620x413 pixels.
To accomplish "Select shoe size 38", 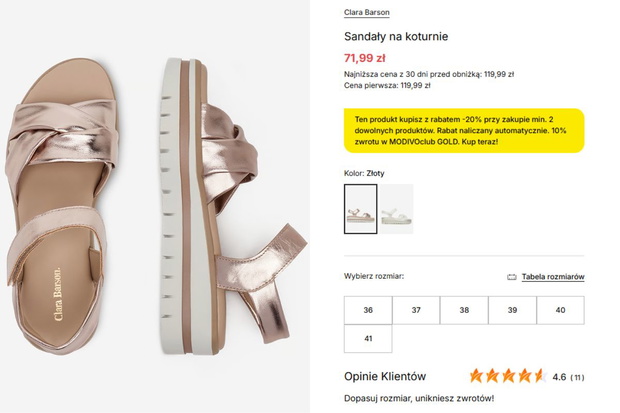I will (x=464, y=310).
